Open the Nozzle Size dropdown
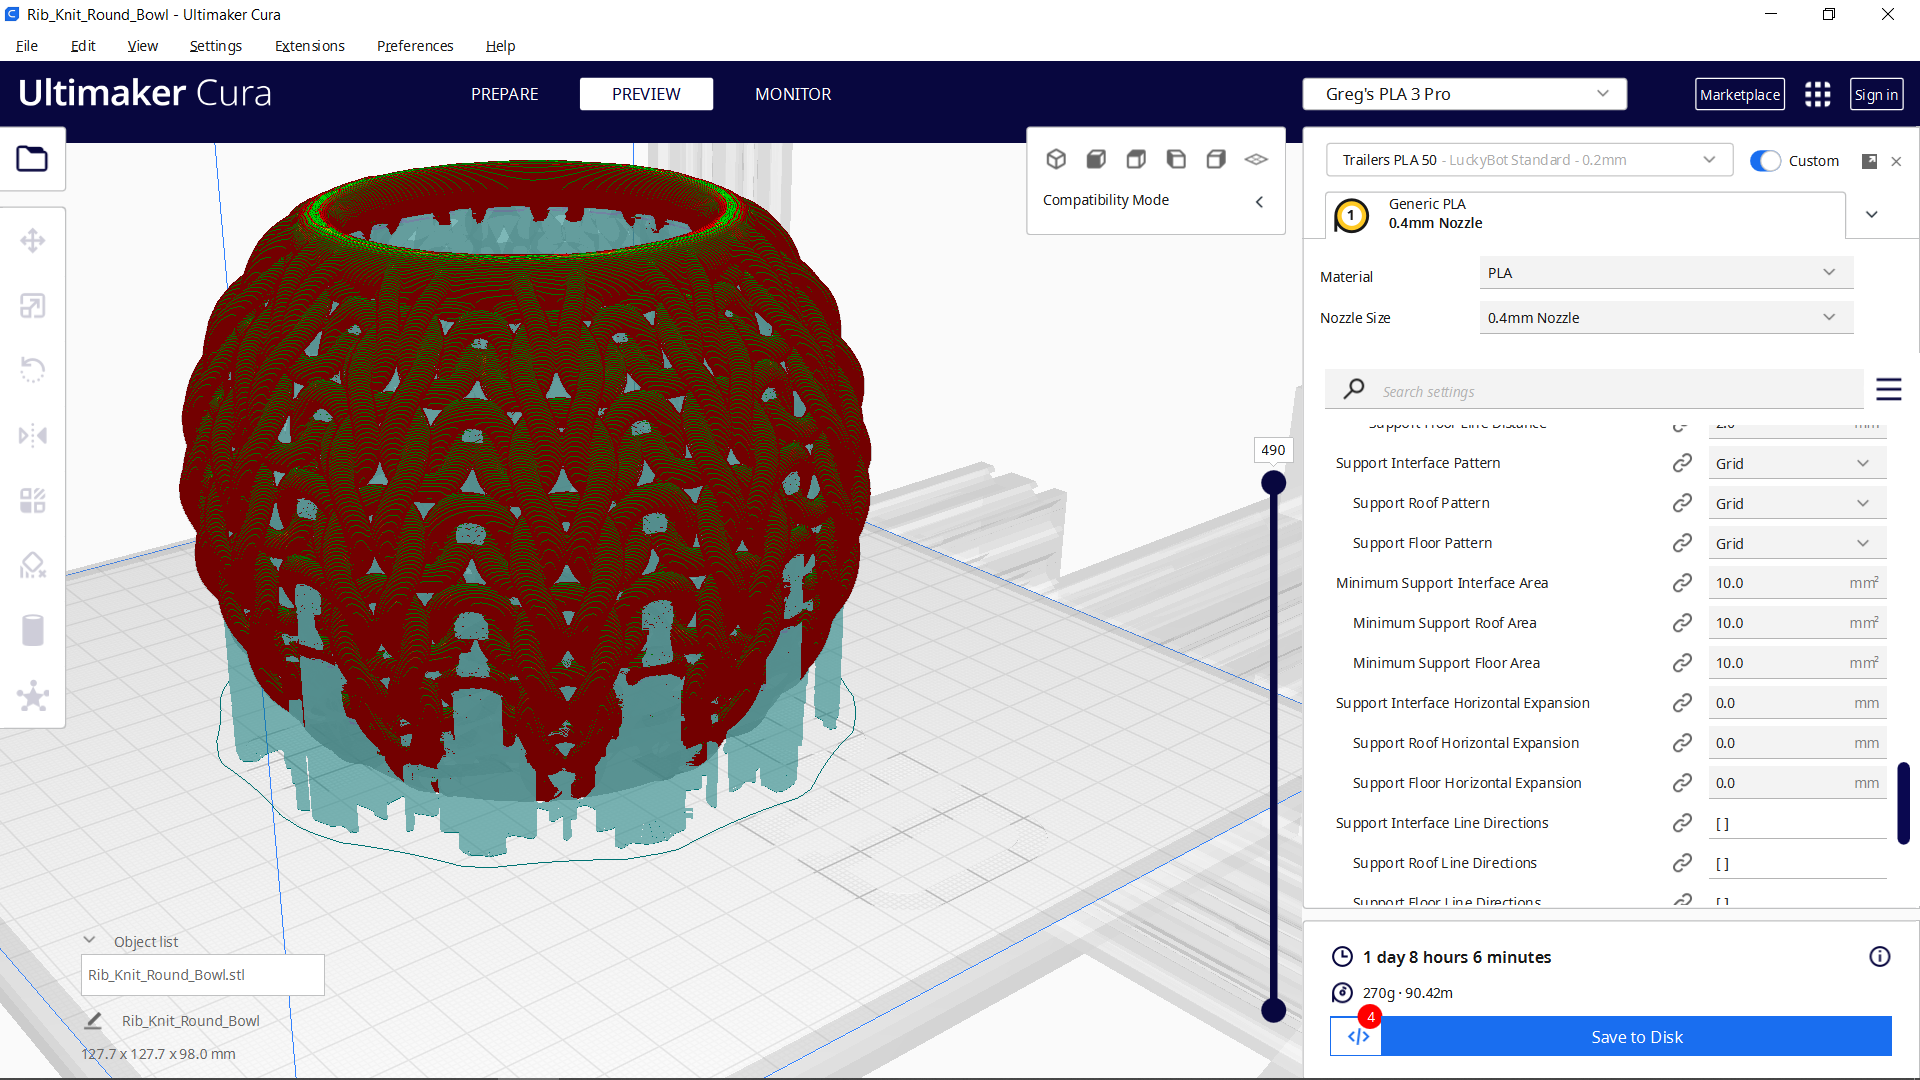 click(x=1665, y=318)
